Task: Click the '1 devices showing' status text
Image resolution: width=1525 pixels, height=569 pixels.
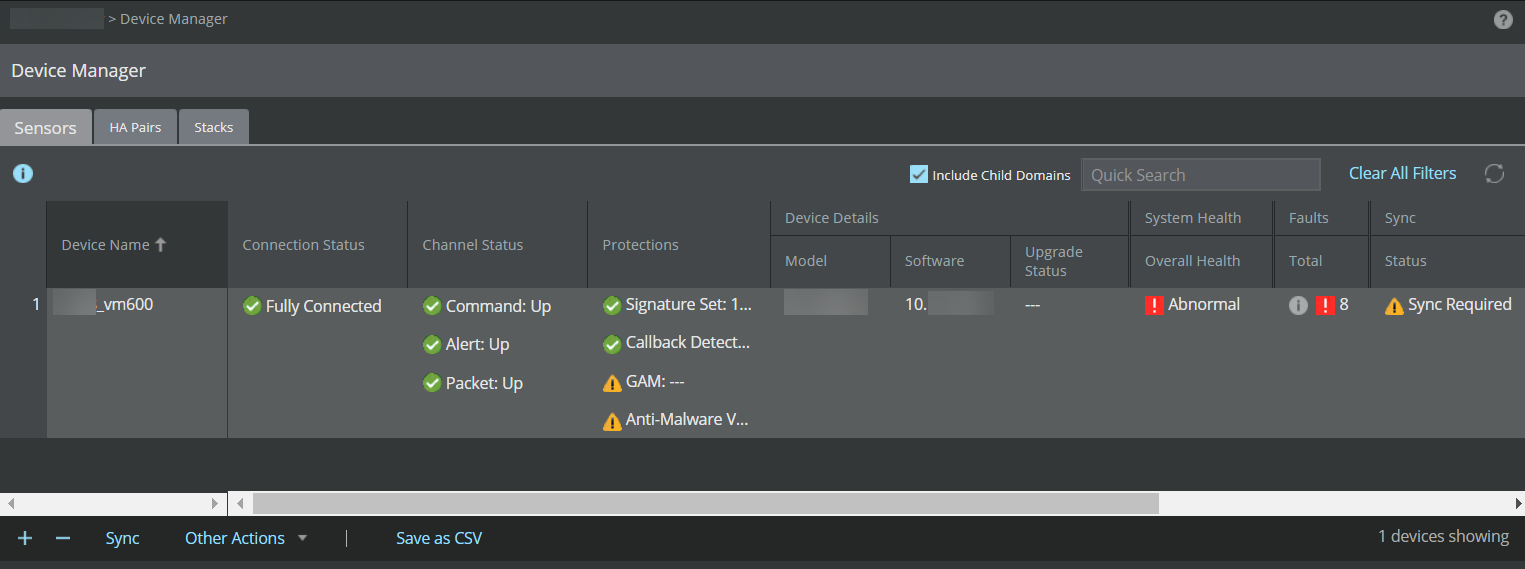Action: coord(1444,537)
